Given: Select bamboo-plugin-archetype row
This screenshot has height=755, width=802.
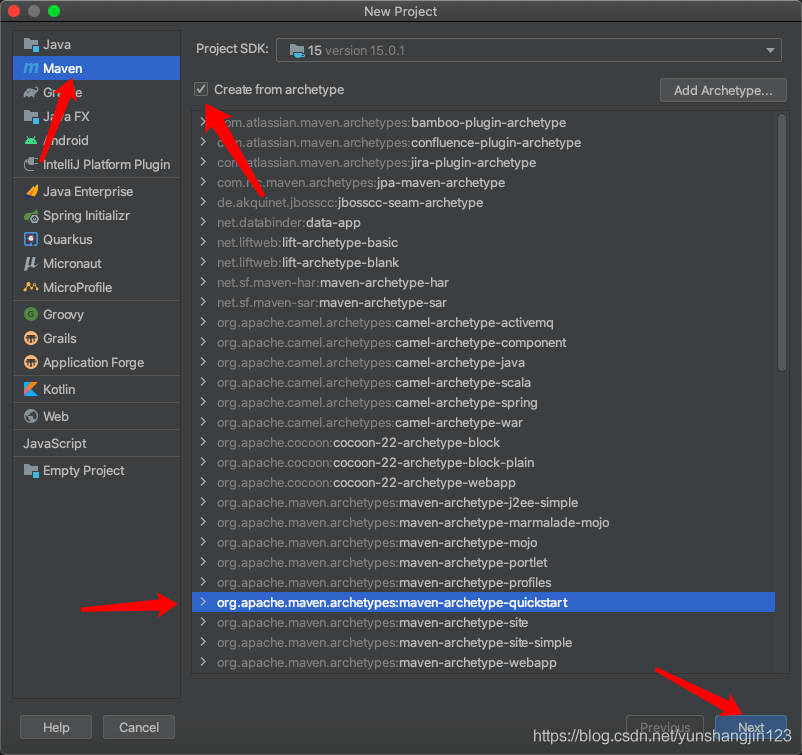Looking at the screenshot, I should tap(483, 122).
